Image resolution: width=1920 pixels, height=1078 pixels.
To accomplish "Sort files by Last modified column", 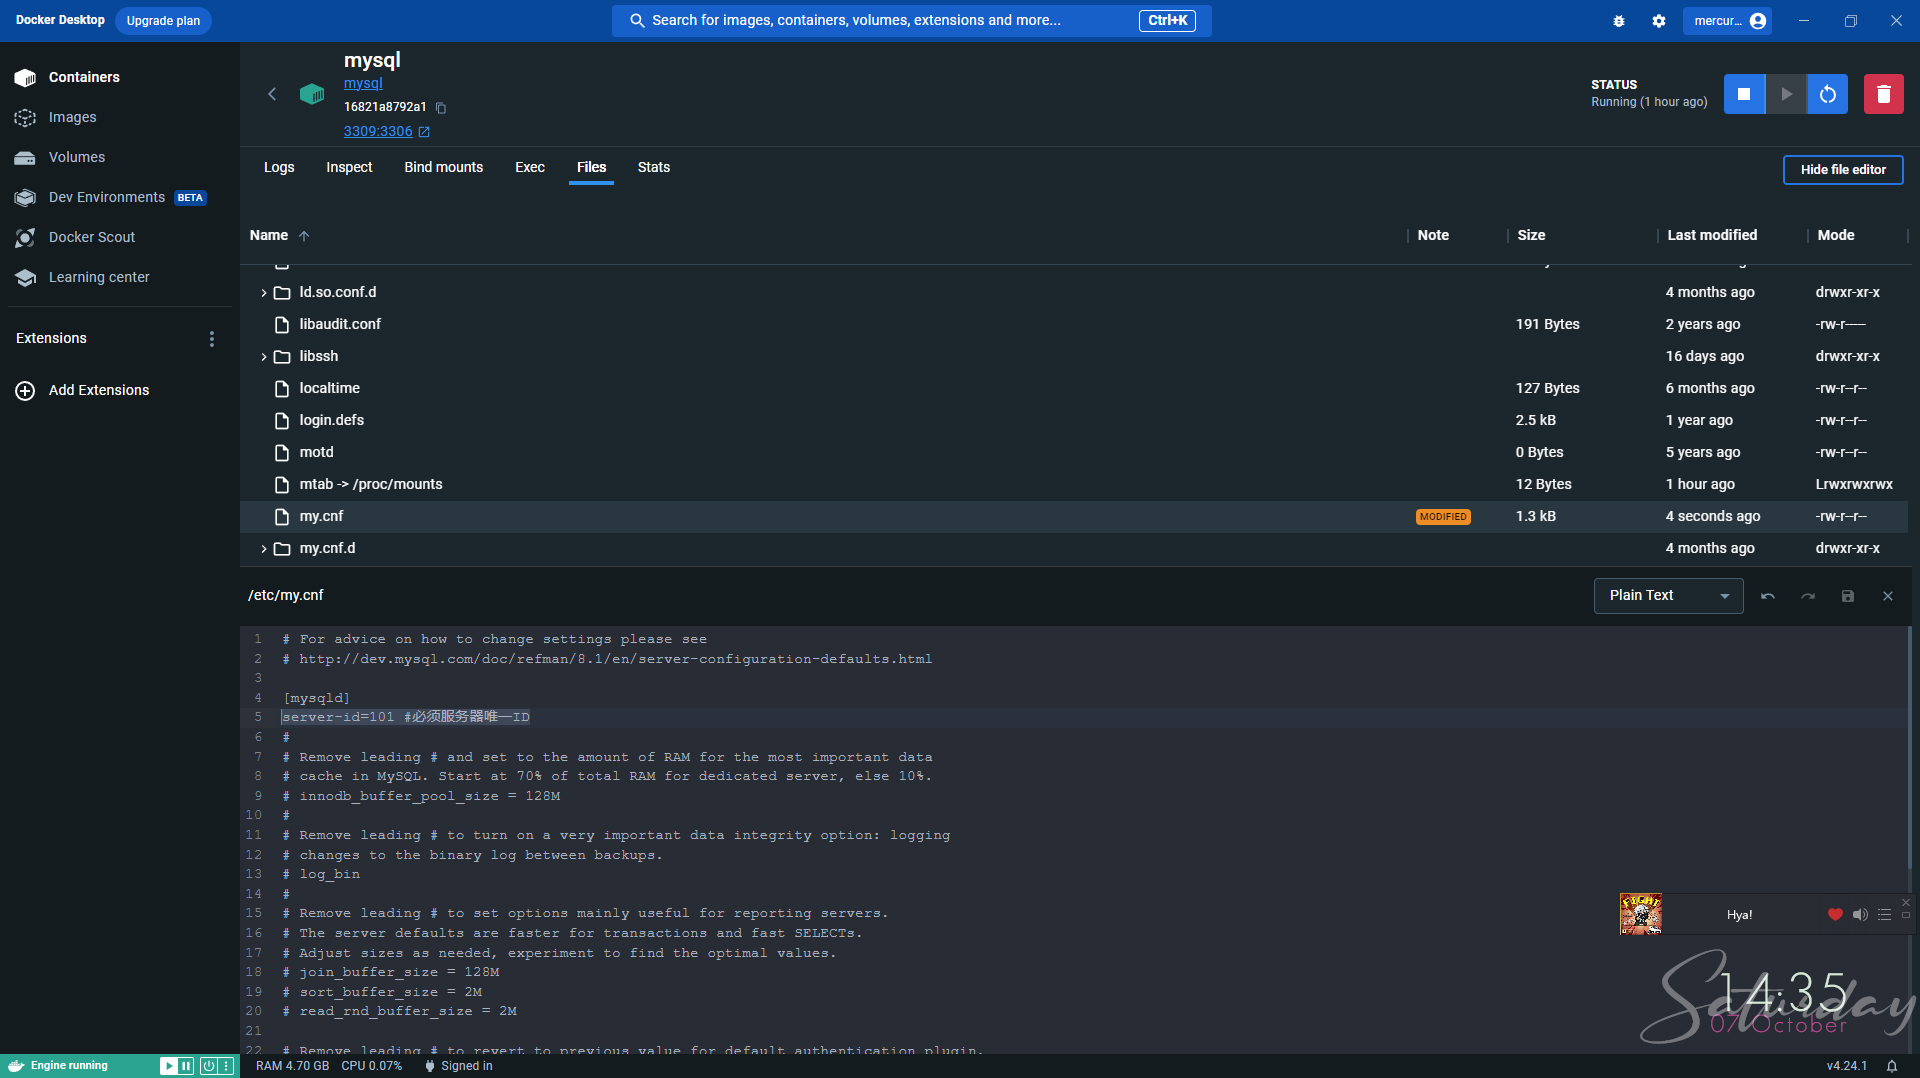I will click(1712, 236).
